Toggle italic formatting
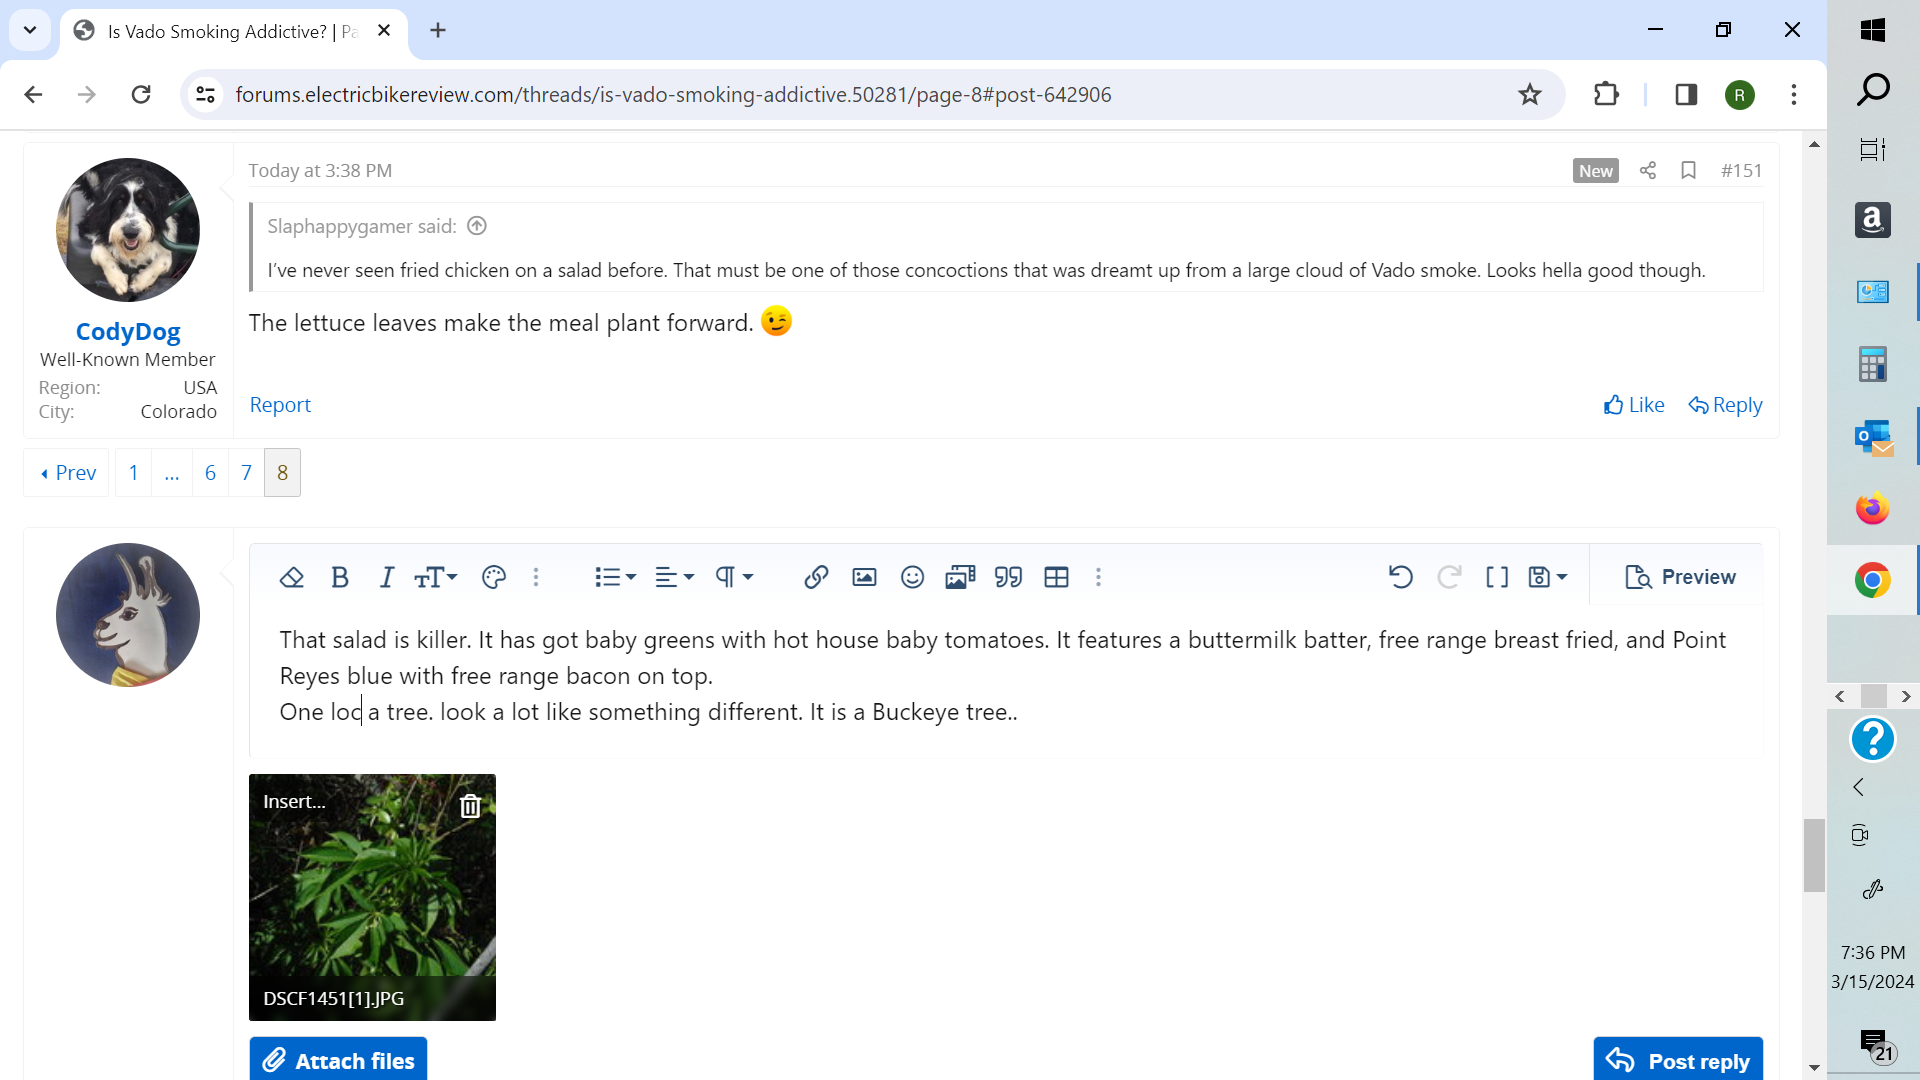Image resolution: width=1920 pixels, height=1080 pixels. (x=387, y=577)
